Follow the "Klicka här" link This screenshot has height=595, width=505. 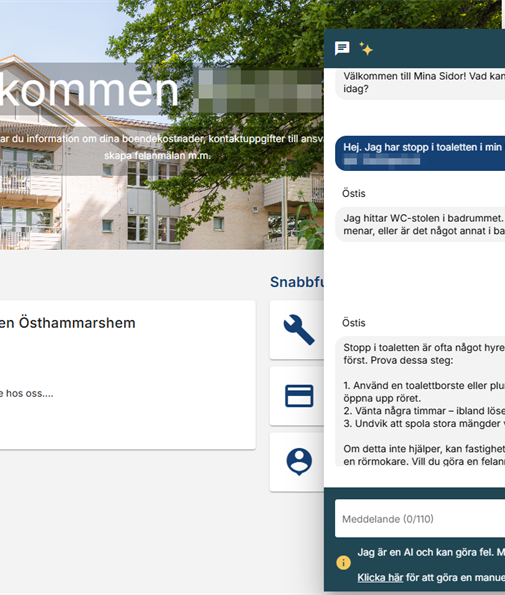[x=380, y=578]
